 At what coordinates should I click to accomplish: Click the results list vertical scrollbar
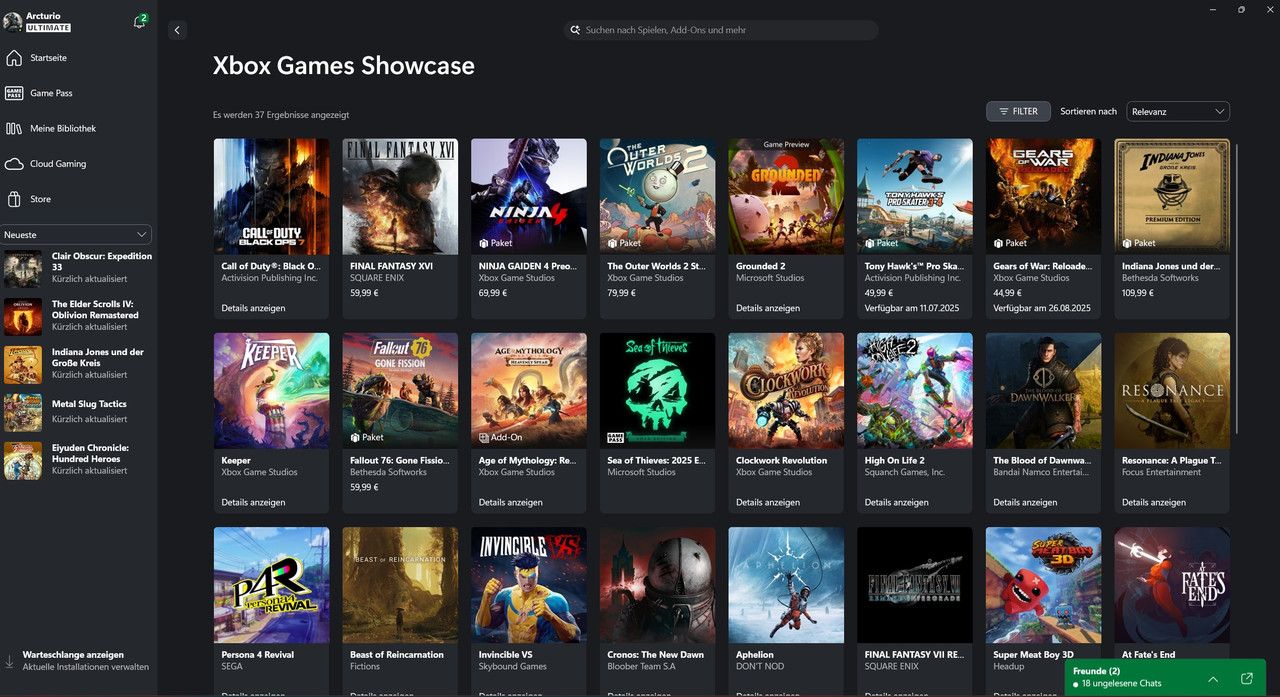tap(1237, 288)
